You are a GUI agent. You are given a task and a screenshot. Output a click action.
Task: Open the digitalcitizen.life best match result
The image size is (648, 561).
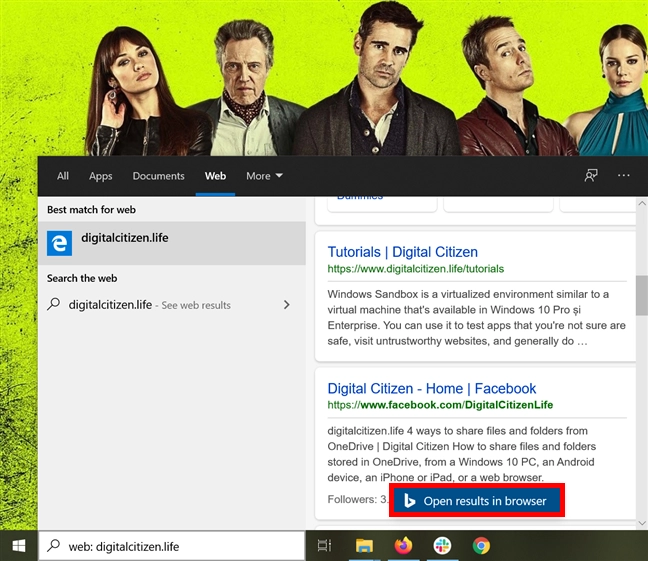(172, 243)
